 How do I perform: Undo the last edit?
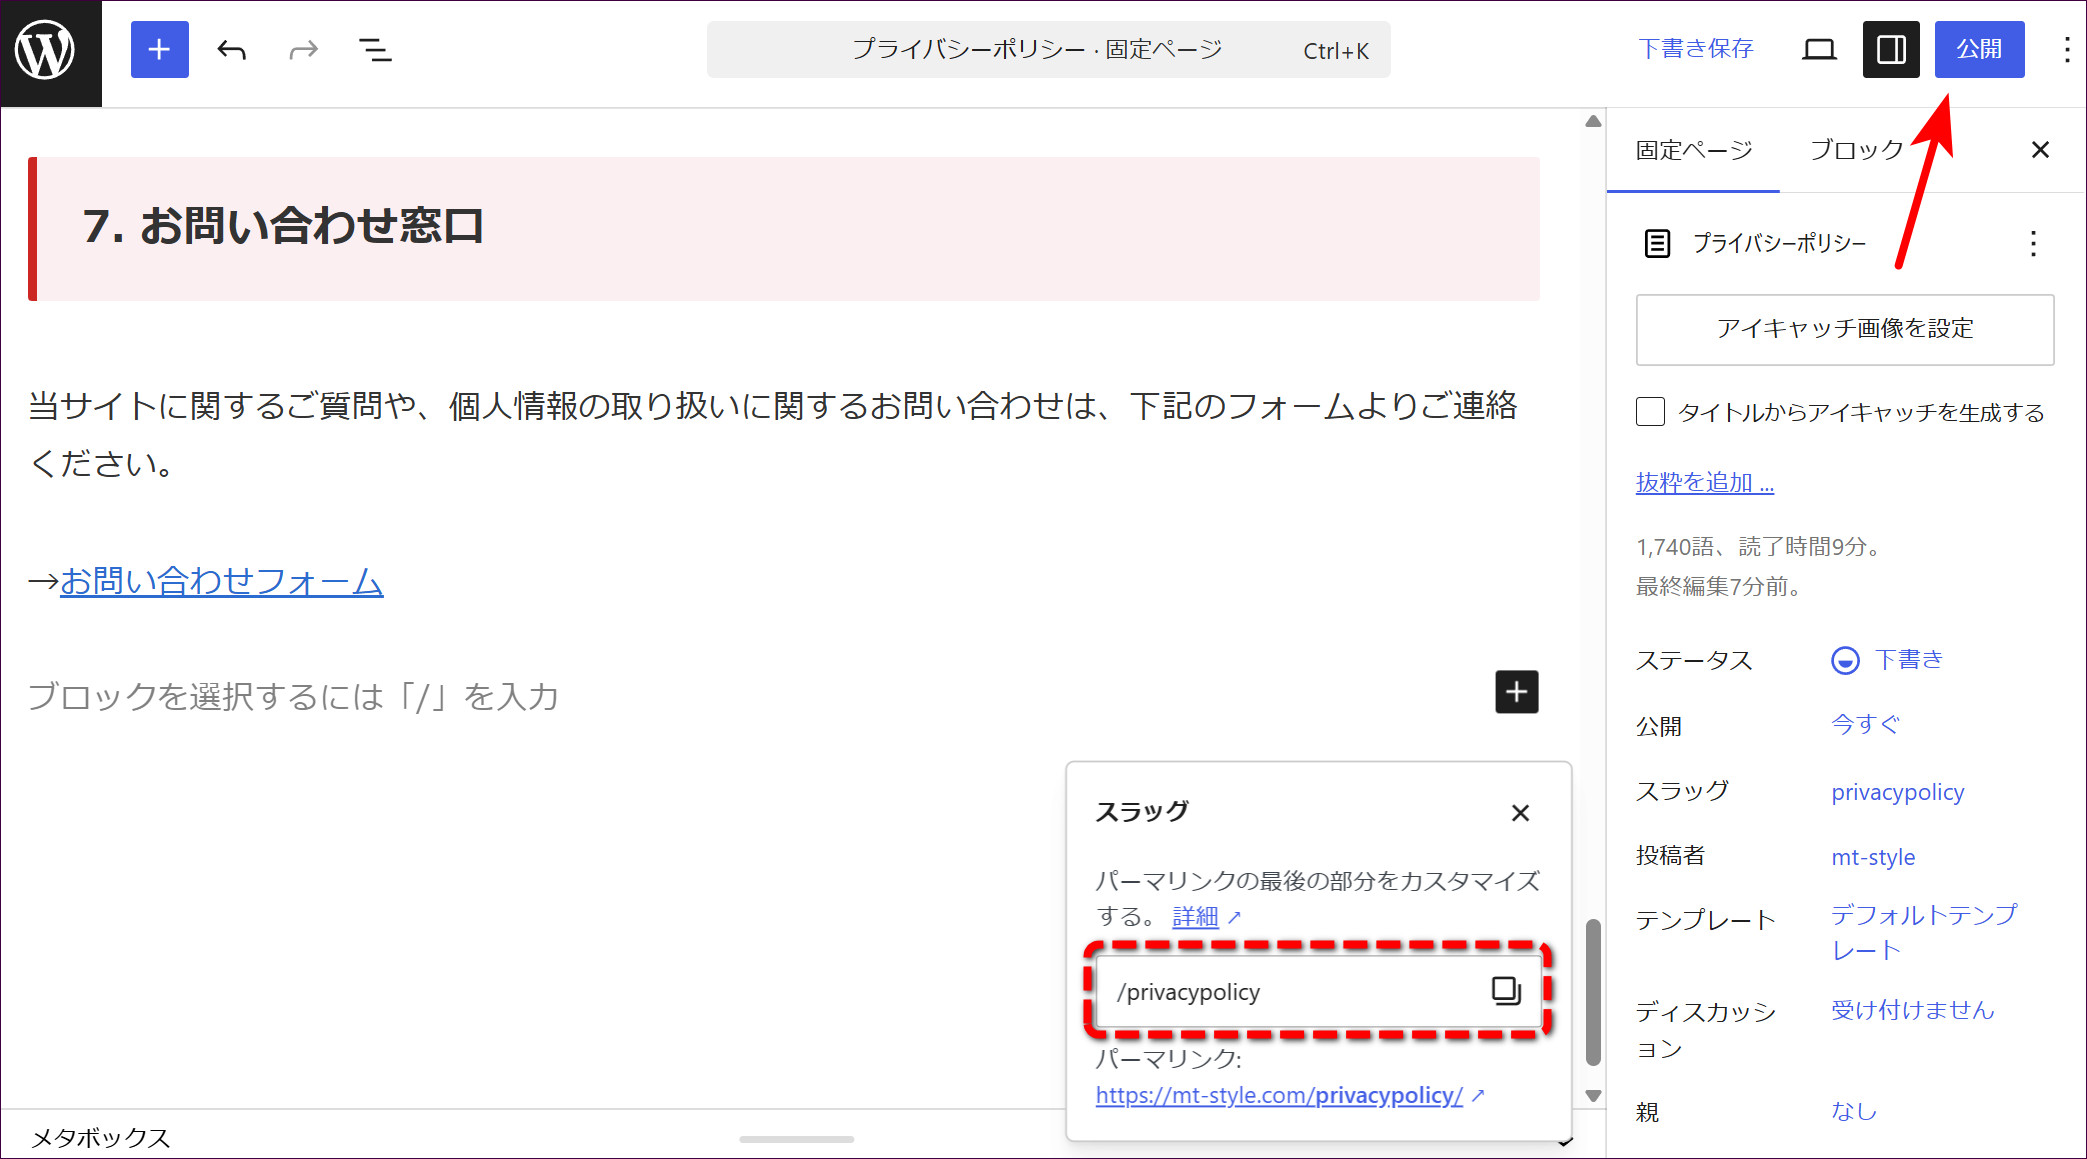tap(232, 50)
